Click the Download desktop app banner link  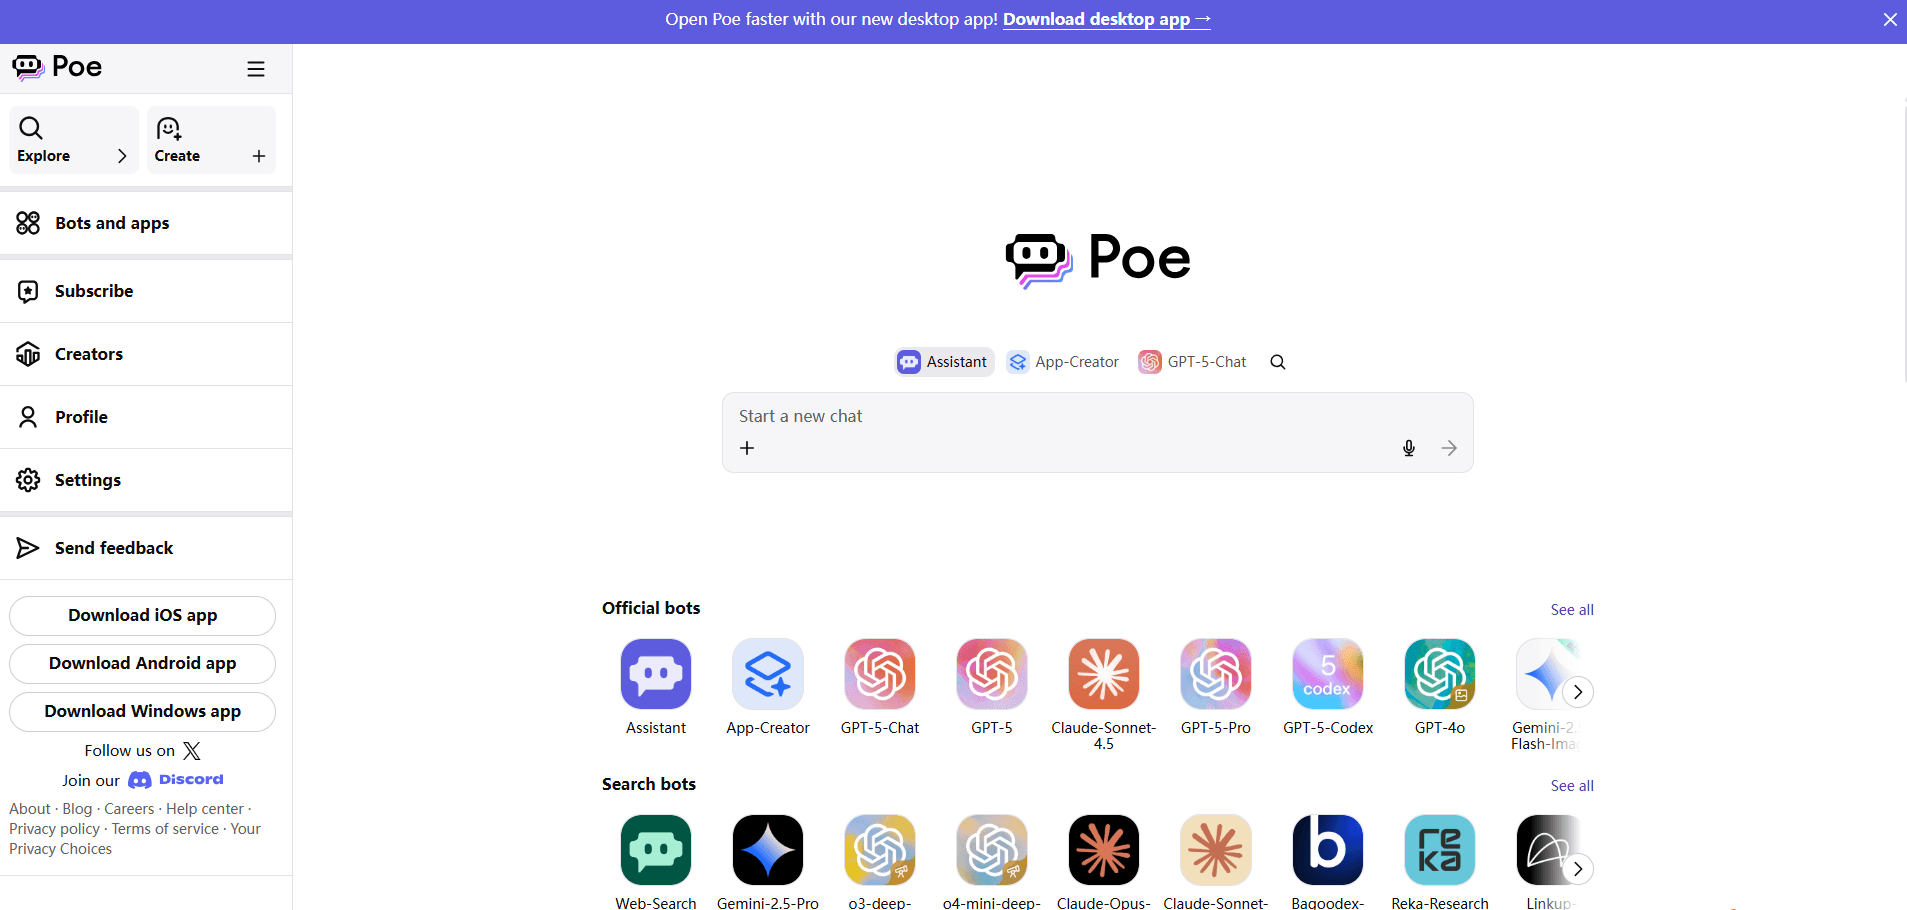tap(1107, 19)
